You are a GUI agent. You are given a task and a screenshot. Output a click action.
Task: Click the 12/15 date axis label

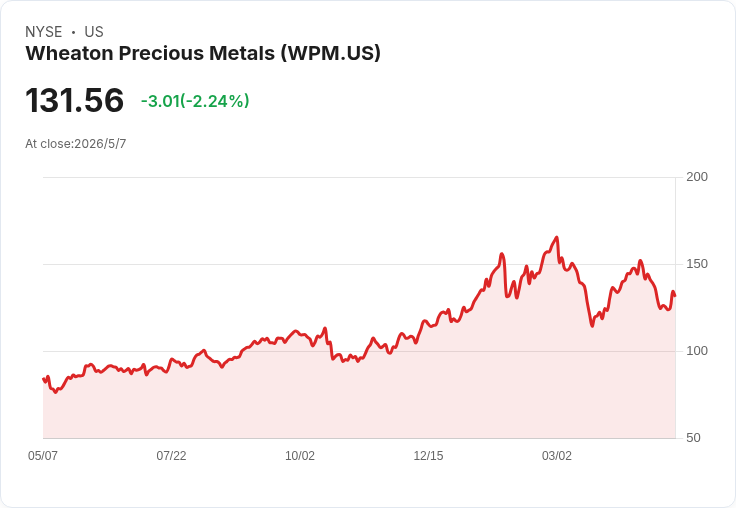tap(428, 455)
